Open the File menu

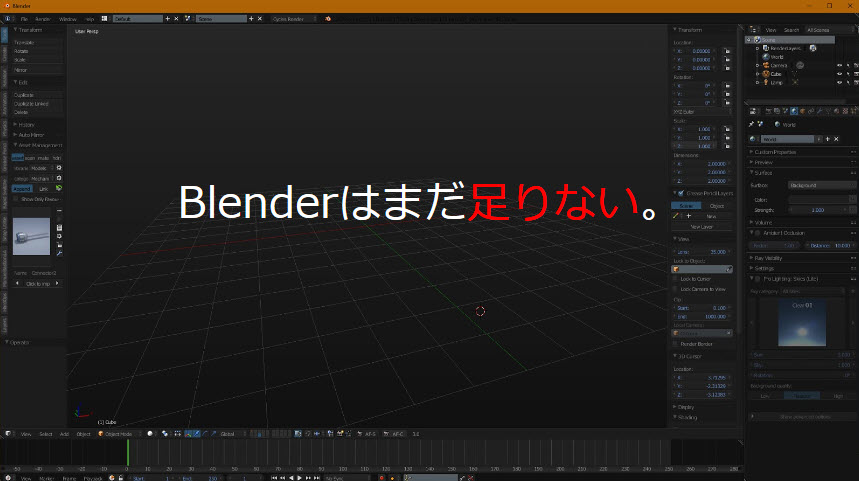tap(24, 19)
